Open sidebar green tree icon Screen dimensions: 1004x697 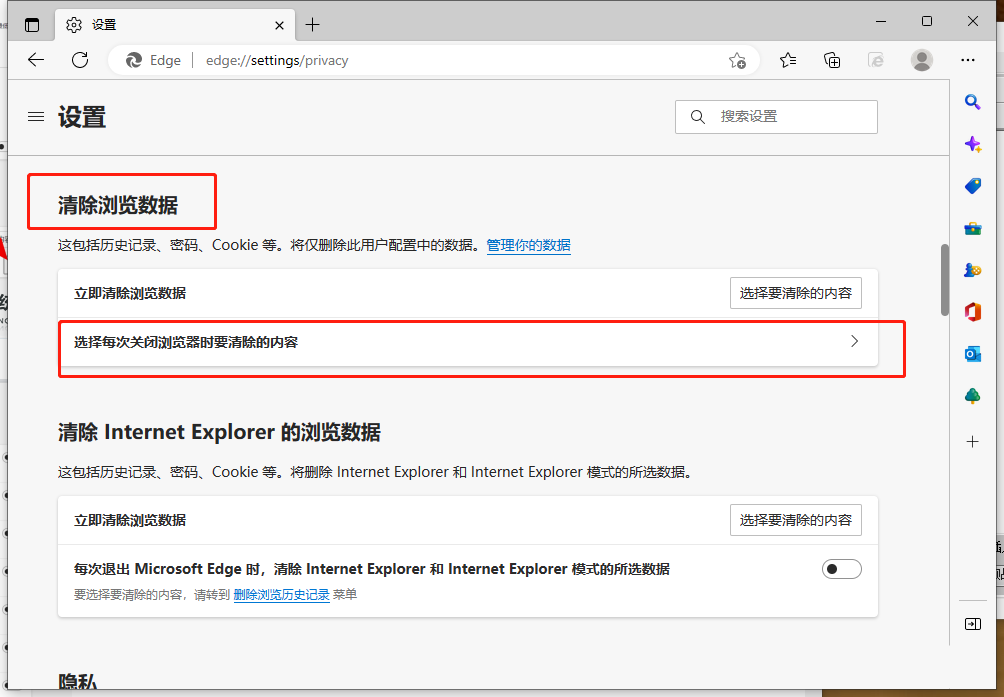(973, 396)
